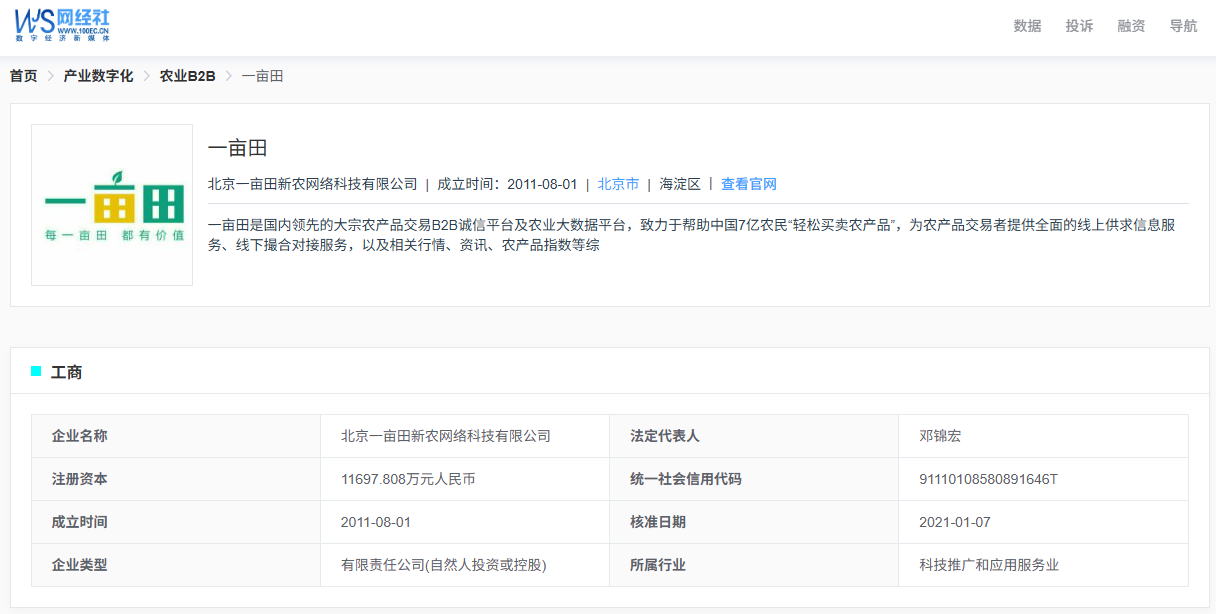
Task: Select 成立时间 label in table
Action: [x=79, y=522]
